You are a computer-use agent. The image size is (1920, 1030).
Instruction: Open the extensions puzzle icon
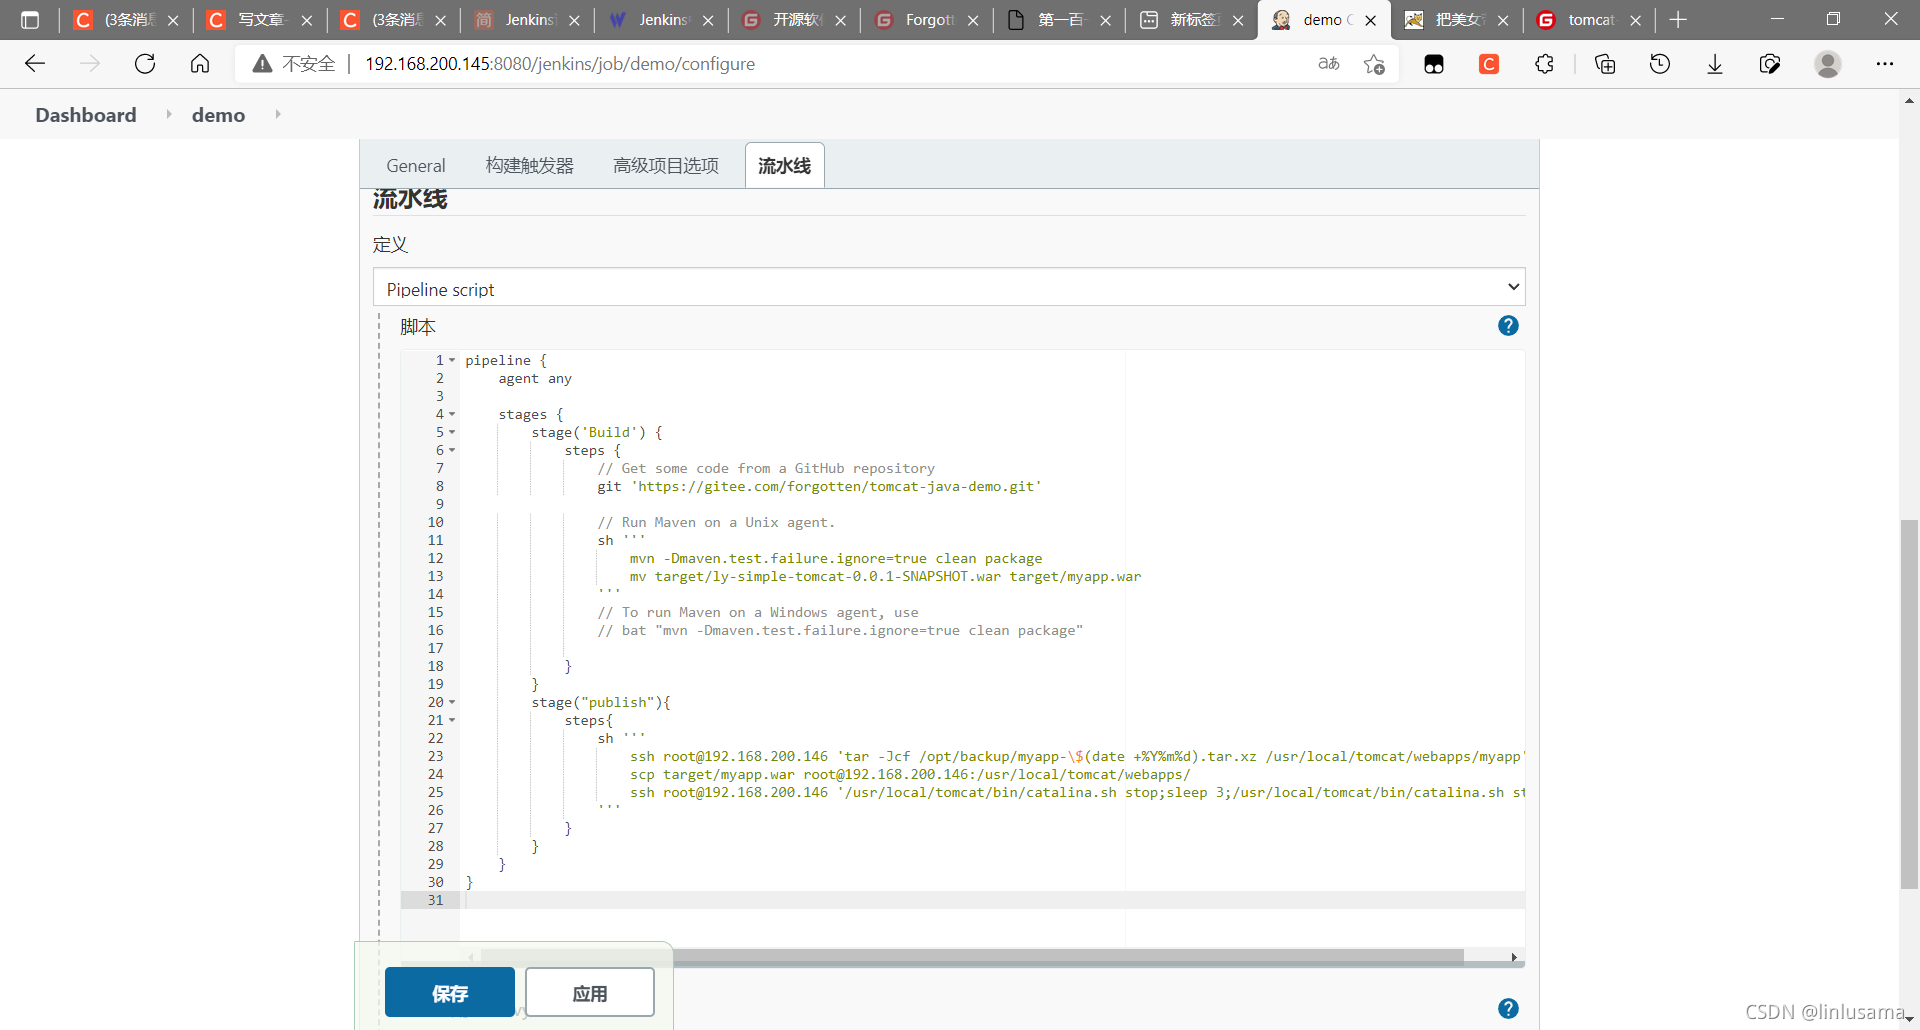pyautogui.click(x=1544, y=64)
